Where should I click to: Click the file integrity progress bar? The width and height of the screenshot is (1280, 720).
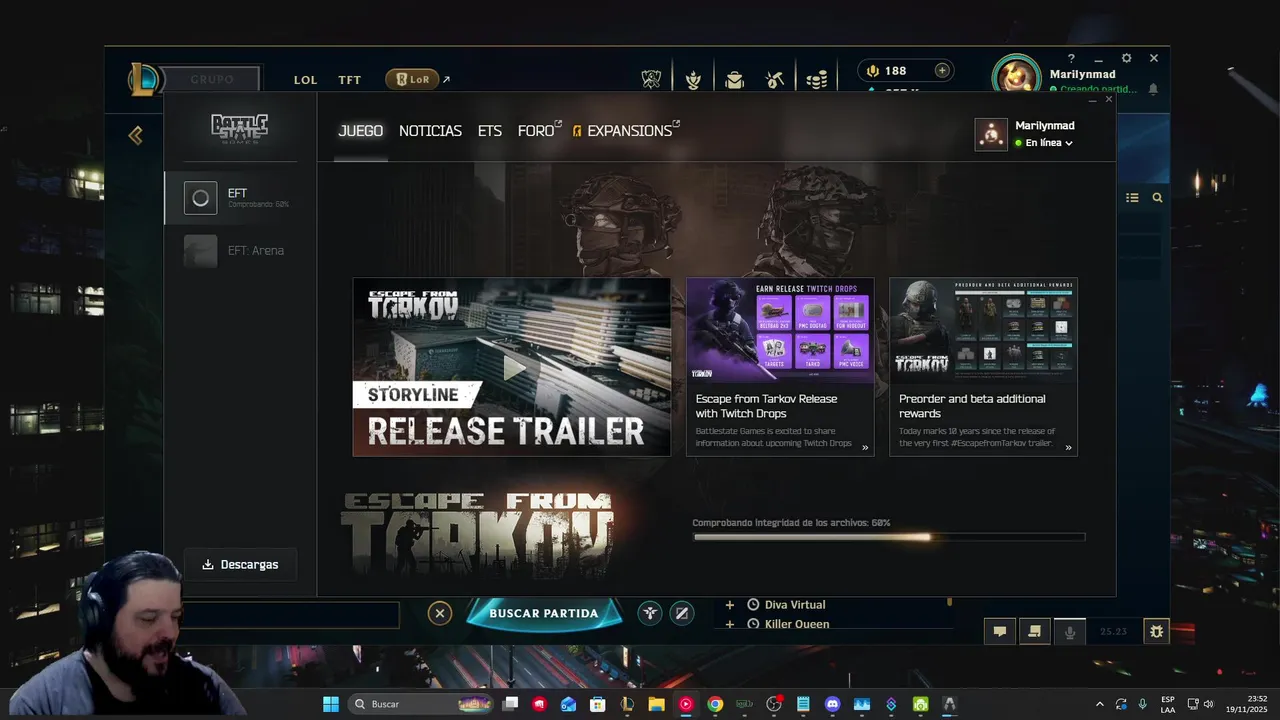[x=889, y=538]
